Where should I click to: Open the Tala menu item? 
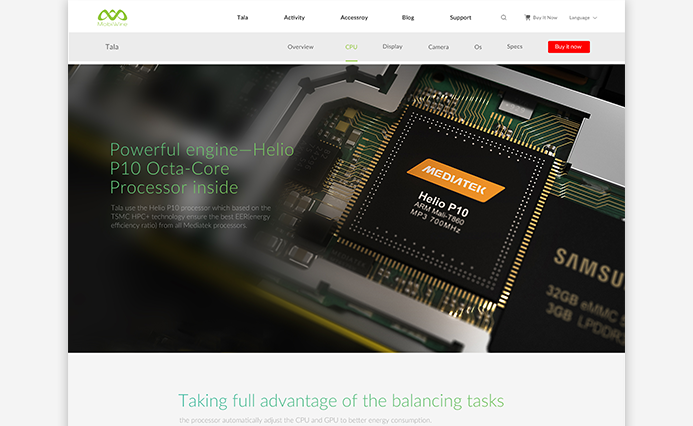pyautogui.click(x=242, y=17)
